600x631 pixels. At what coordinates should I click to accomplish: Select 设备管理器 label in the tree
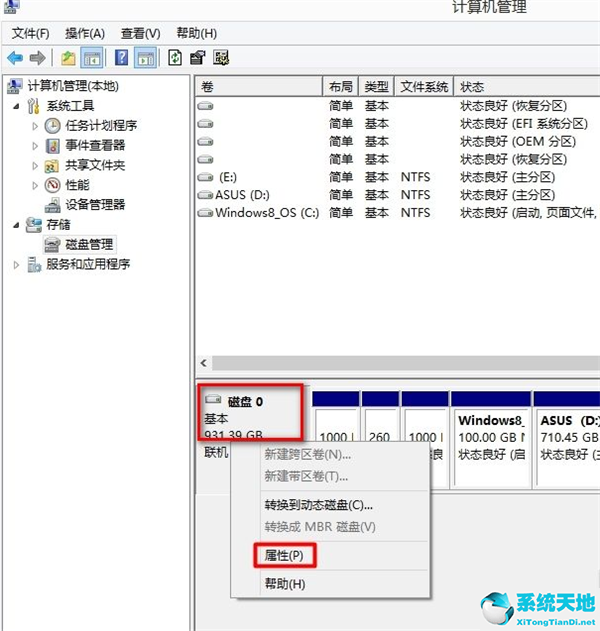[x=95, y=205]
